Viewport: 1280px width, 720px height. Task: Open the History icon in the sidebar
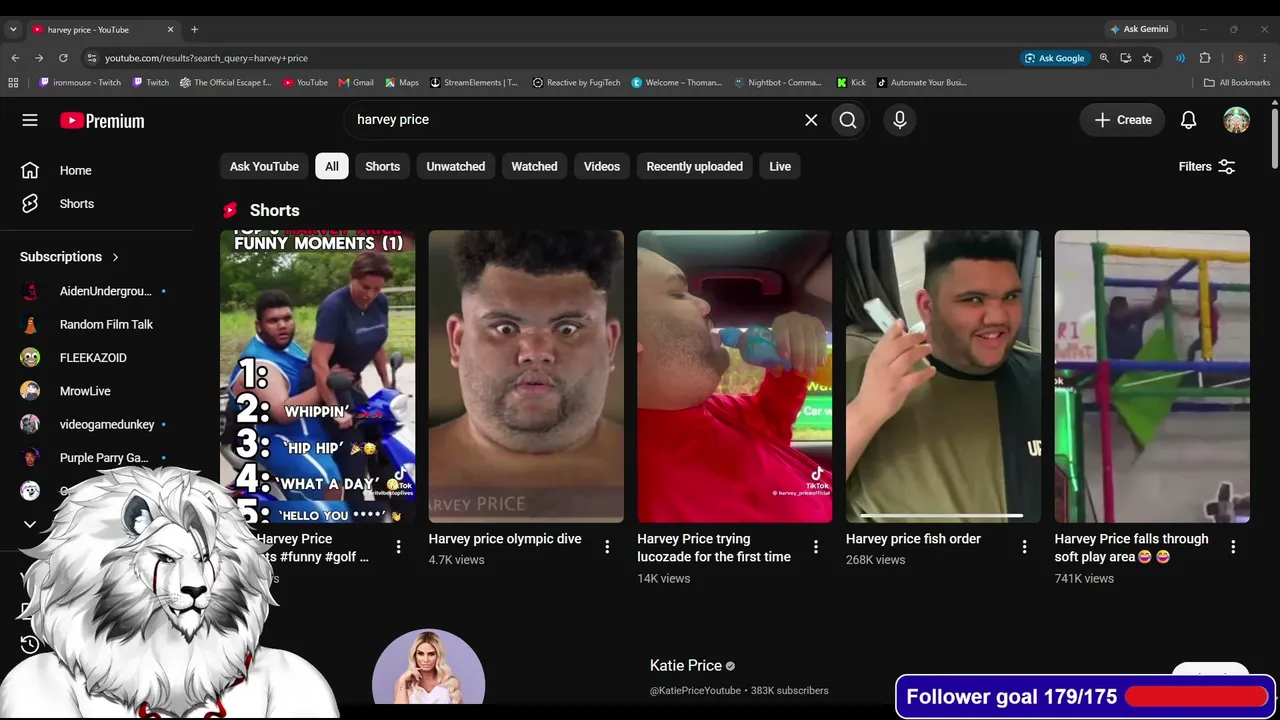tap(30, 644)
